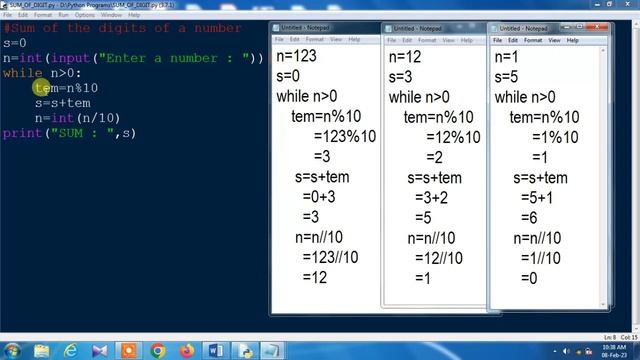
Task: Click the '=123//10' line in Notepad
Action: 330,257
